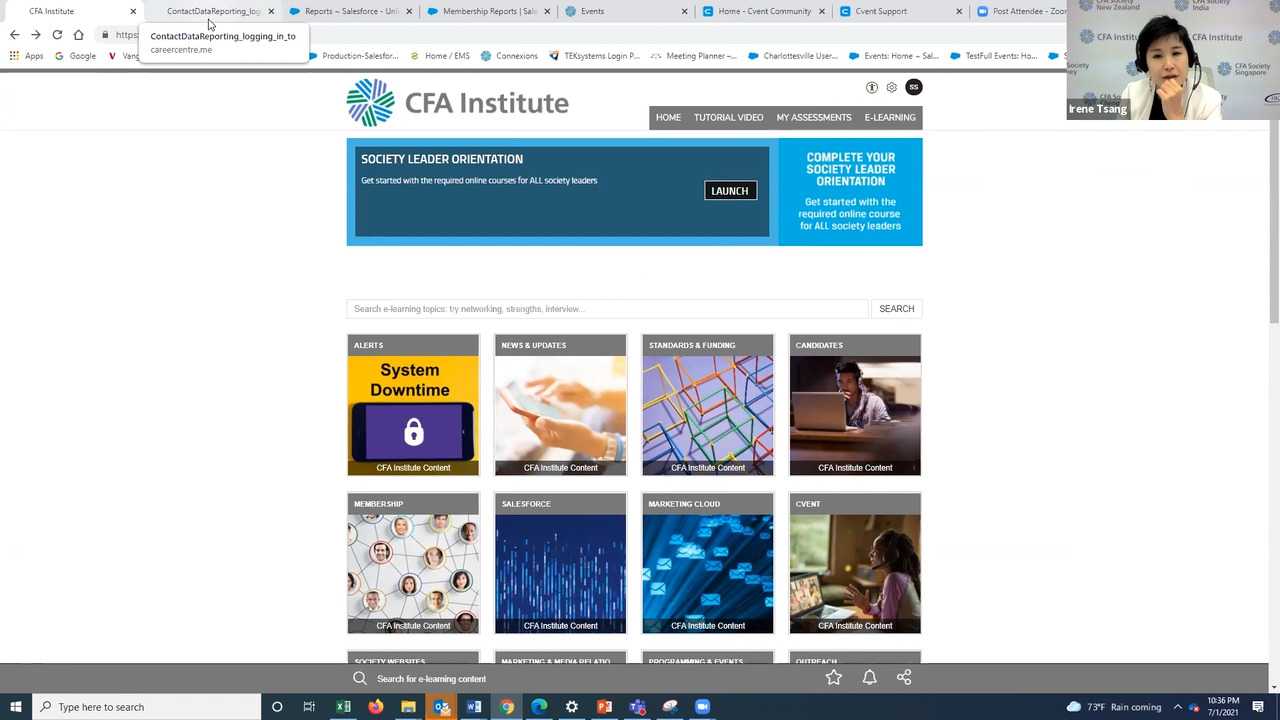The height and width of the screenshot is (720, 1280).
Task: Open the Meeting Planner bookmark
Action: 694,56
